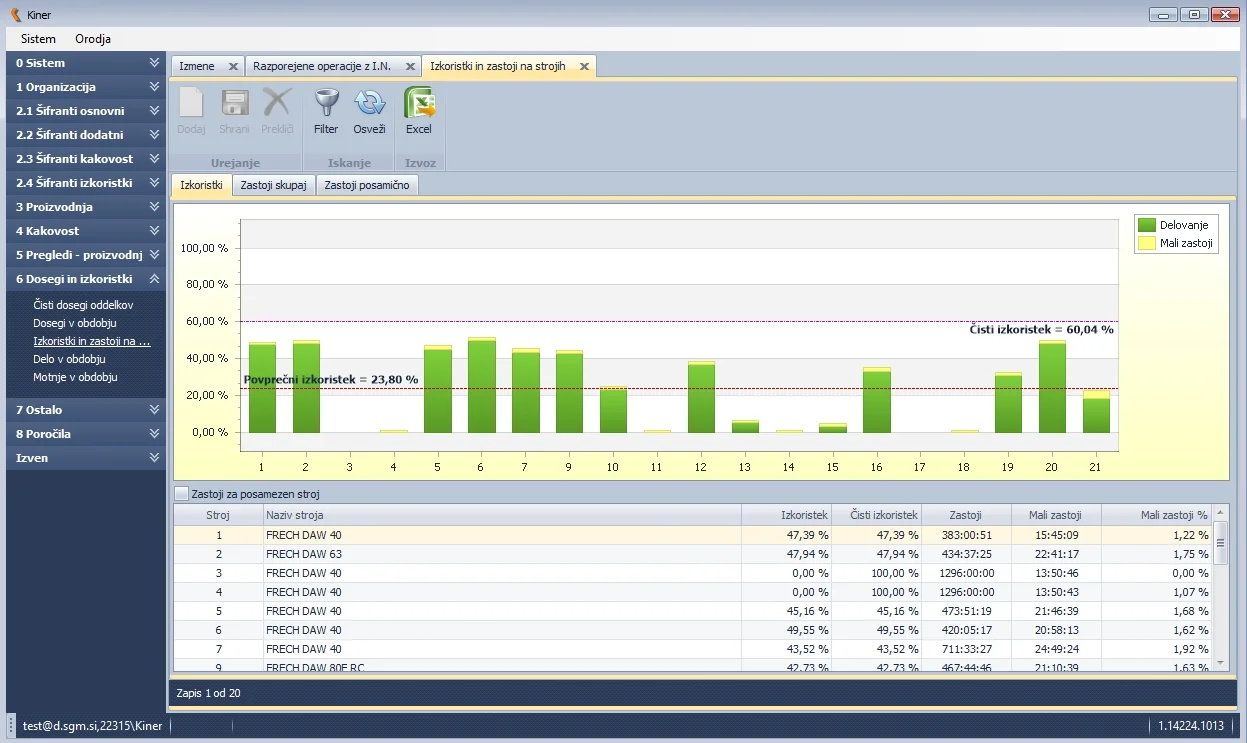Select the Izkoristki sub-tab
This screenshot has width=1247, height=743.
click(201, 185)
